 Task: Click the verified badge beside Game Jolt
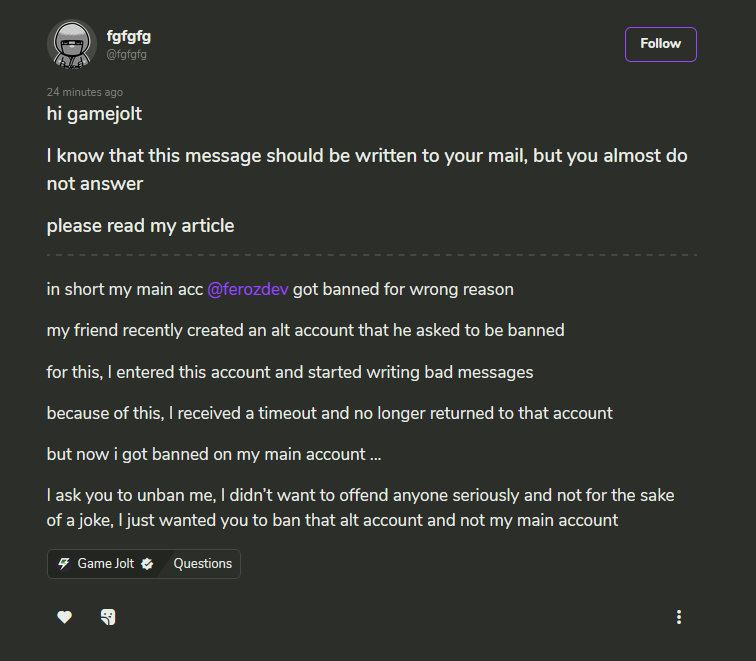148,564
